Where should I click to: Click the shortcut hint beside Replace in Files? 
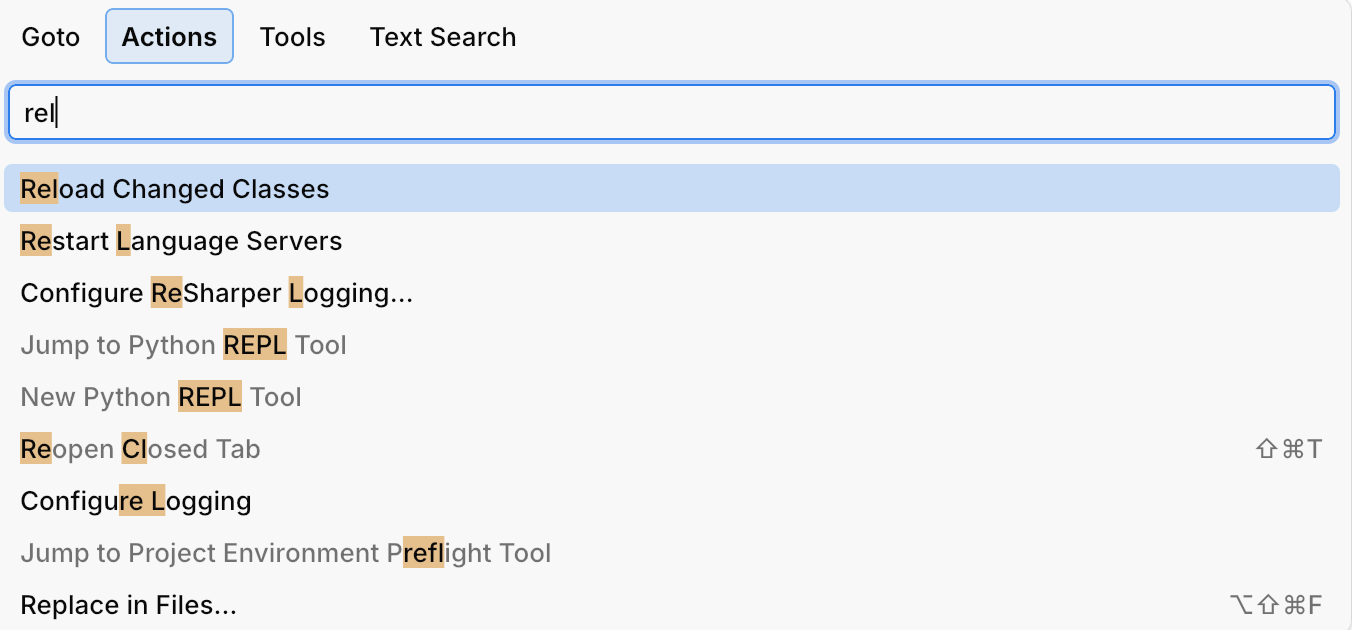click(1275, 604)
